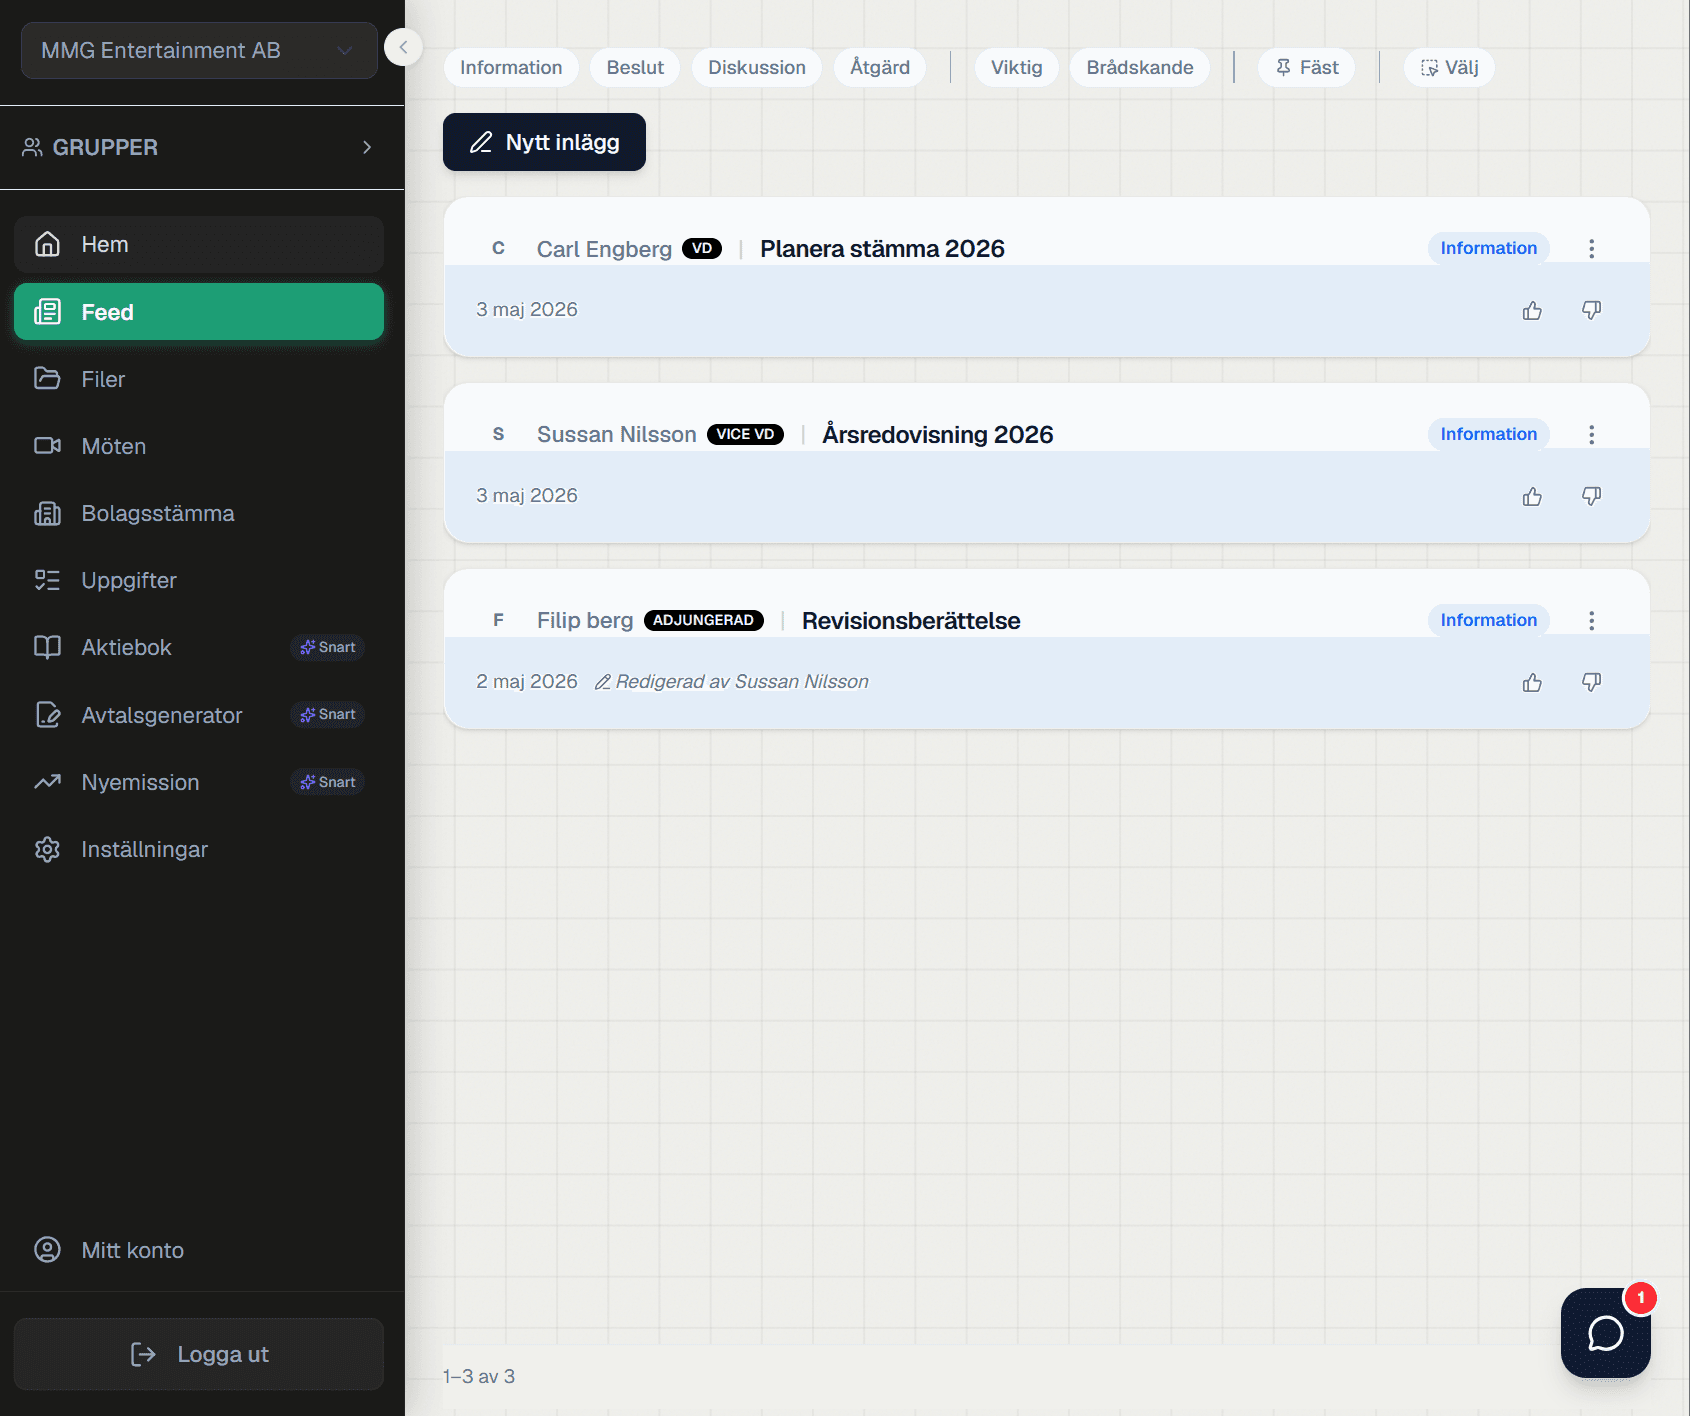This screenshot has height=1416, width=1690.
Task: Click the Information tag on Revisionsberättelse
Action: (1488, 620)
